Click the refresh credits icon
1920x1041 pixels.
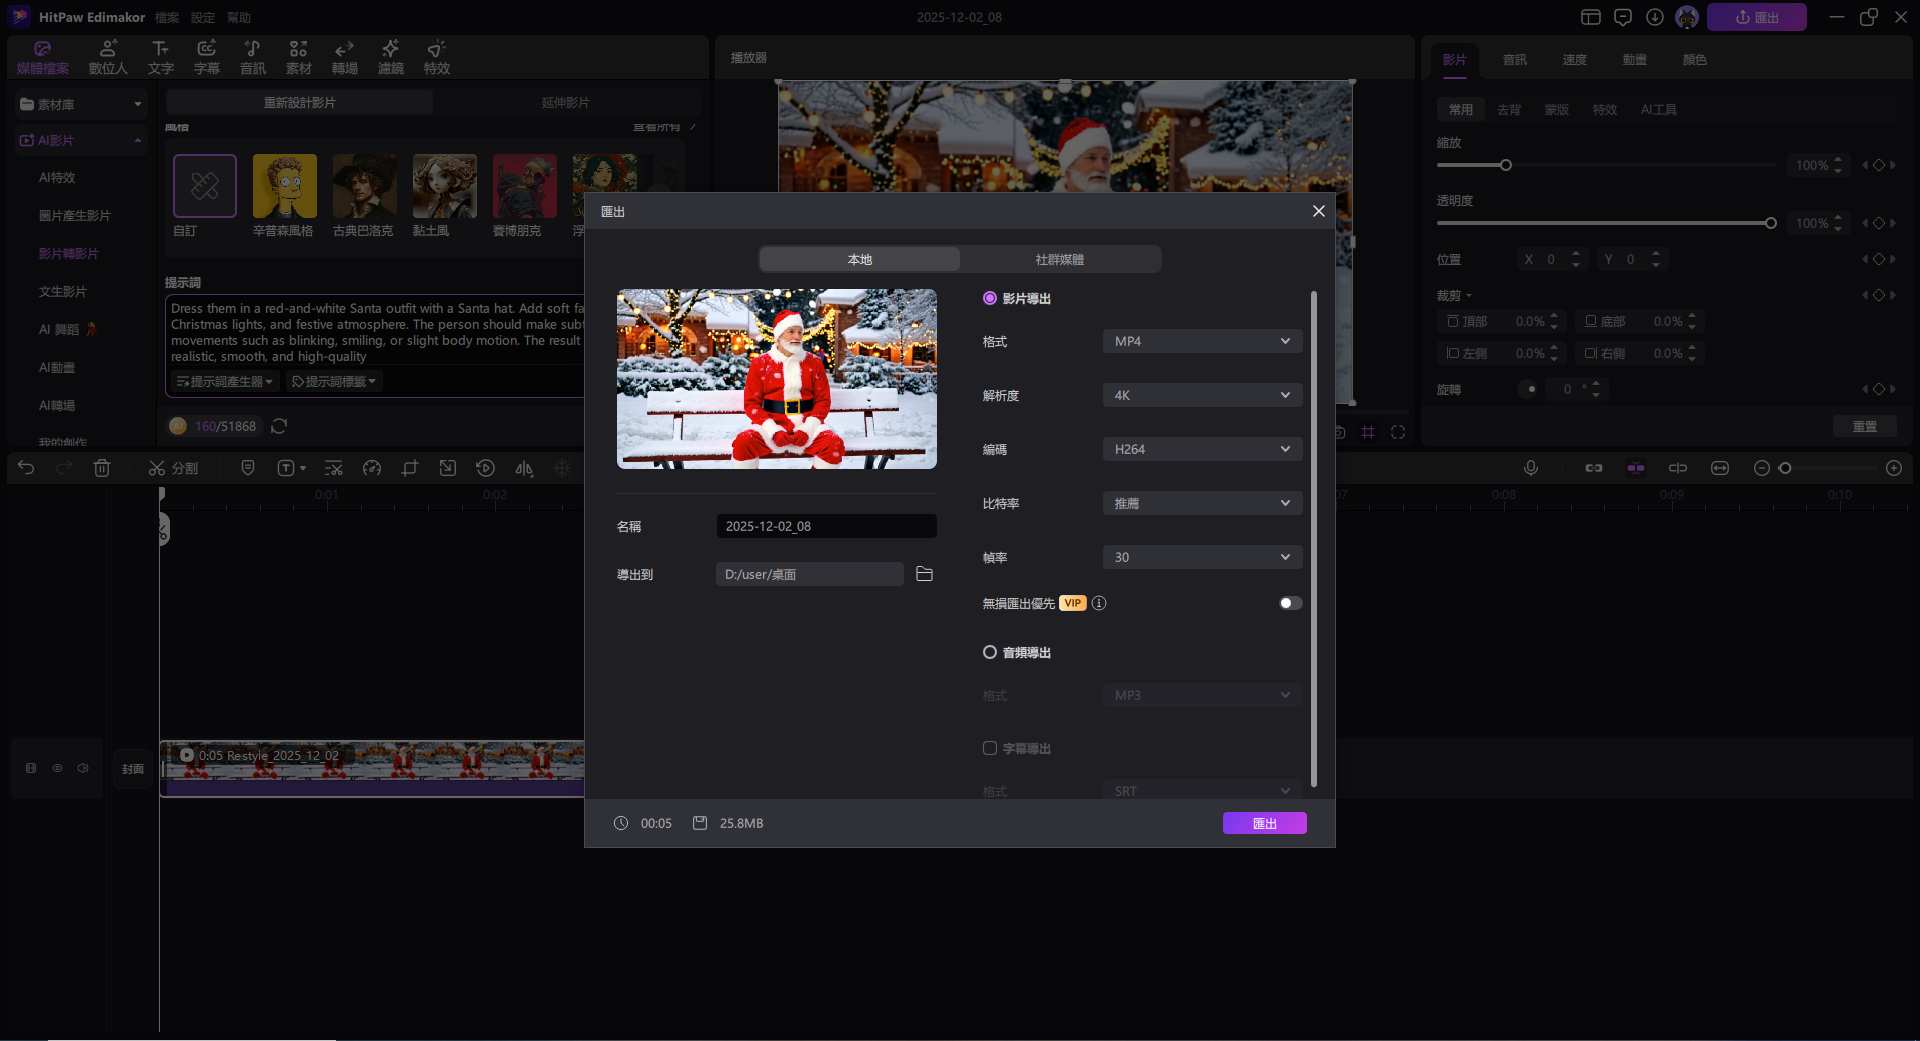coord(279,426)
